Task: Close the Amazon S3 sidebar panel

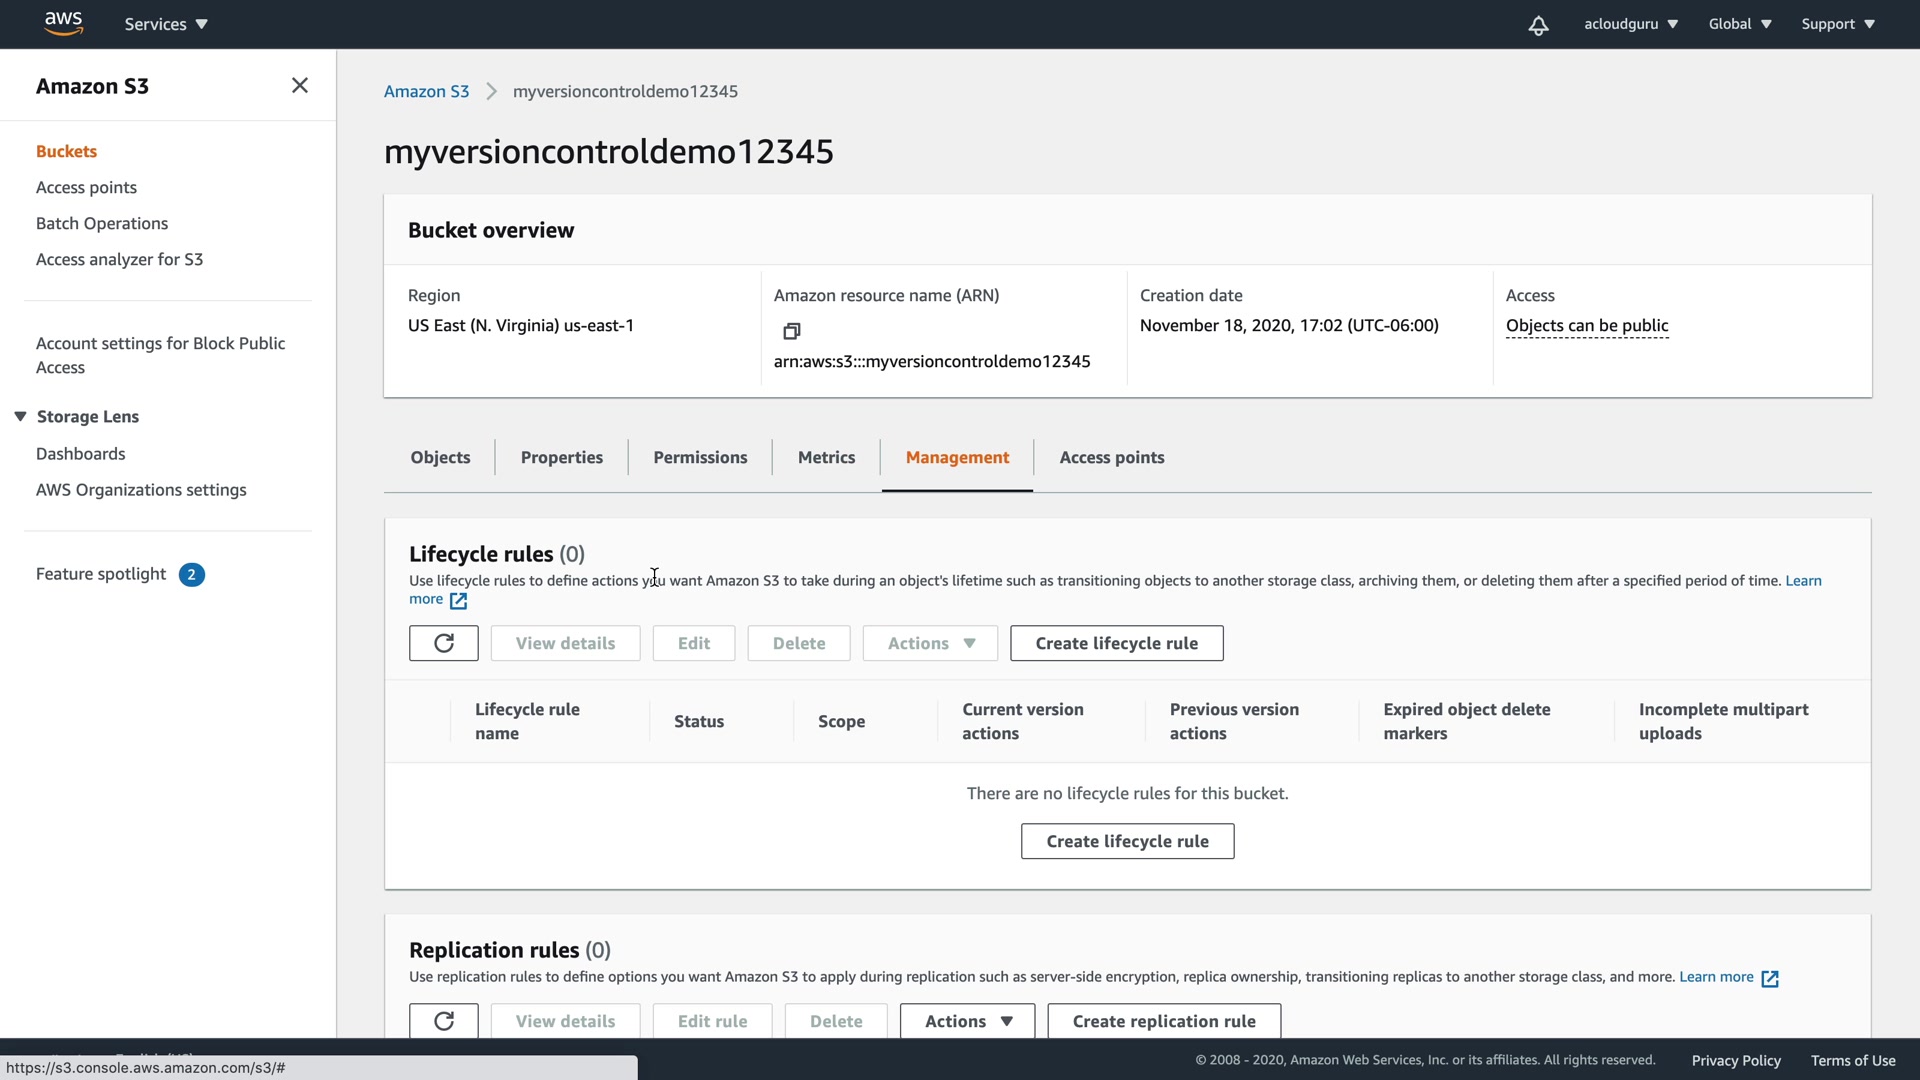Action: coord(299,86)
